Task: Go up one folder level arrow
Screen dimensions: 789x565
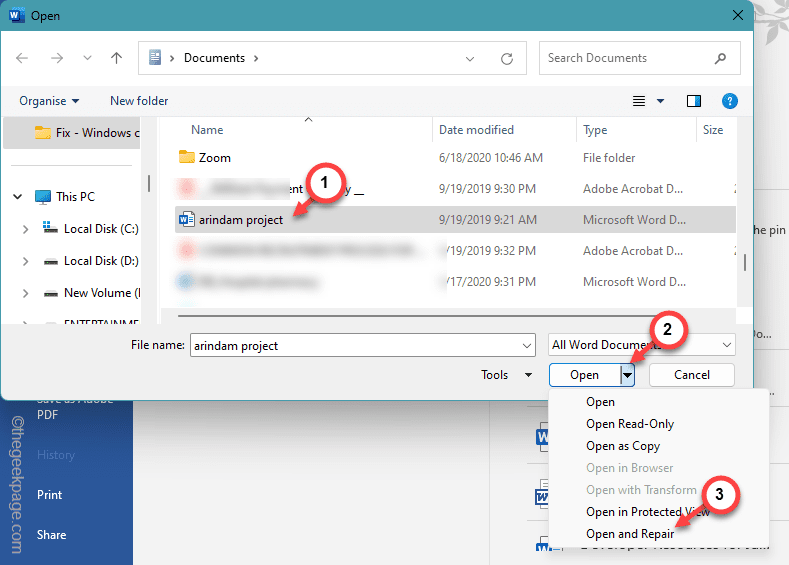Action: pyautogui.click(x=116, y=58)
